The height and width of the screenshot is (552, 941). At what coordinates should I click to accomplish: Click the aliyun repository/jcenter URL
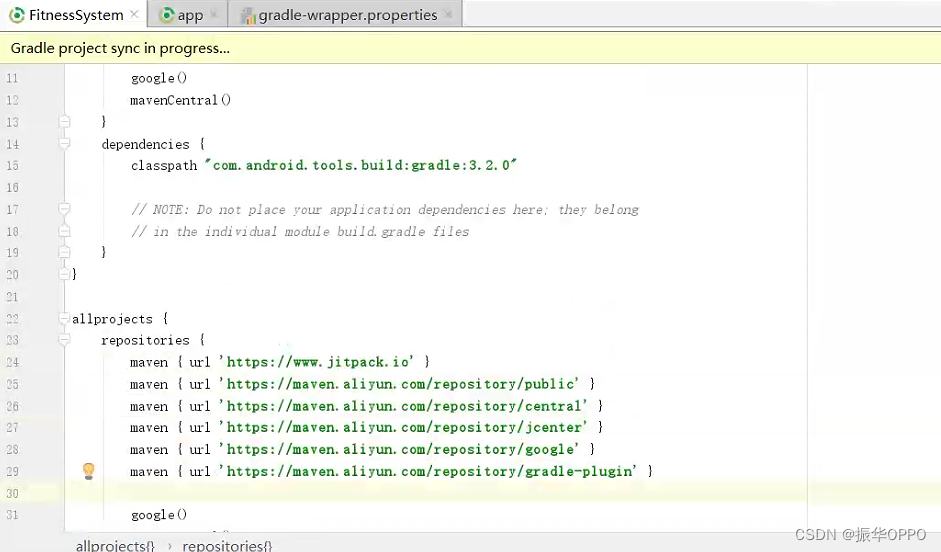tap(403, 427)
